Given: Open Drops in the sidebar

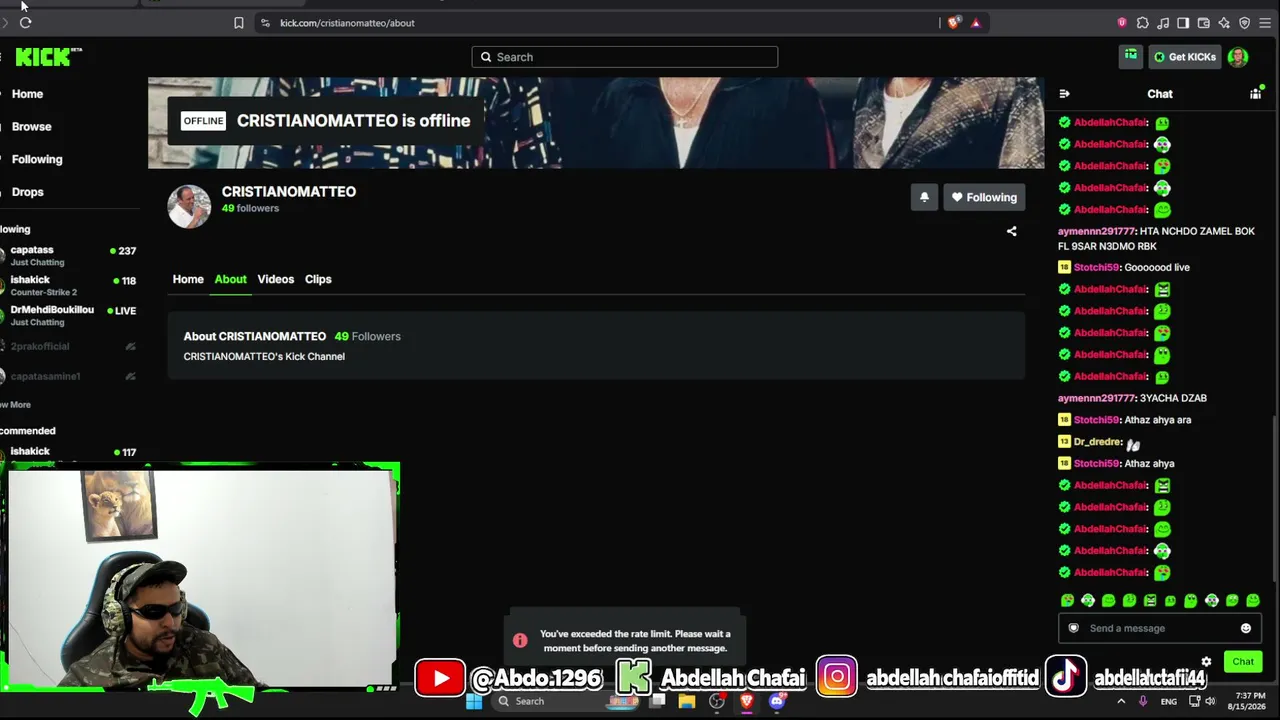Looking at the screenshot, I should click(x=28, y=192).
